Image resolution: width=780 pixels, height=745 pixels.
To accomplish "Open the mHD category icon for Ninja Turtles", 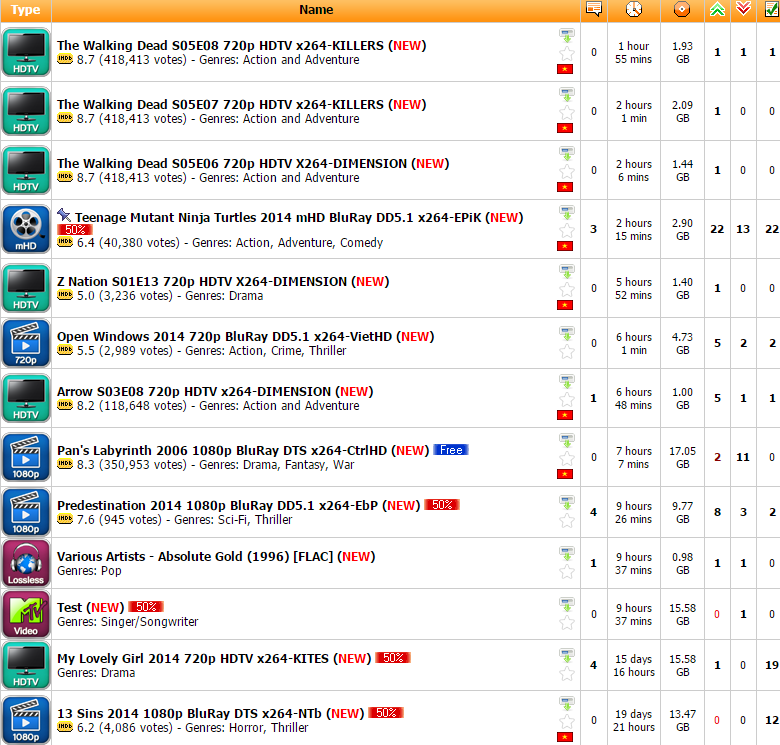I will 26,229.
